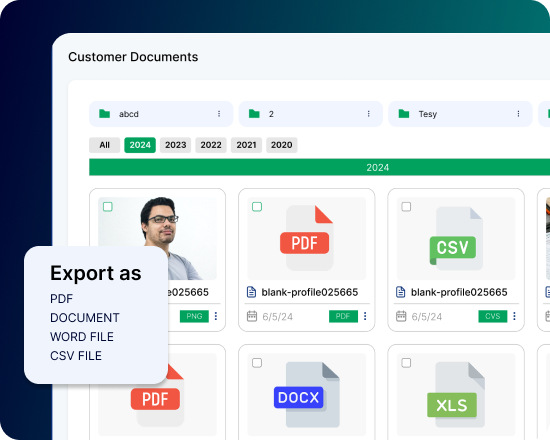Click calendar icon on the CVS card

pos(401,316)
